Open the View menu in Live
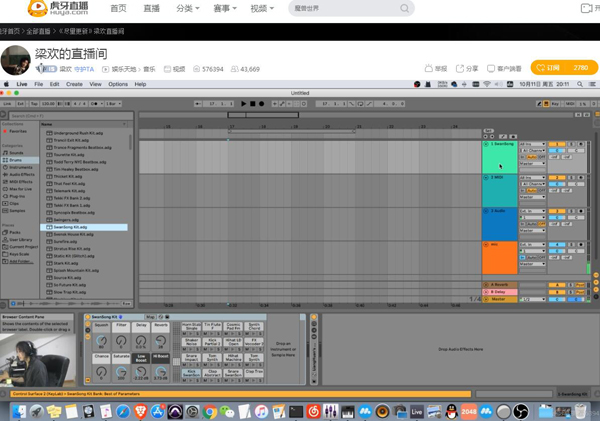The width and height of the screenshot is (600, 421). coord(96,84)
